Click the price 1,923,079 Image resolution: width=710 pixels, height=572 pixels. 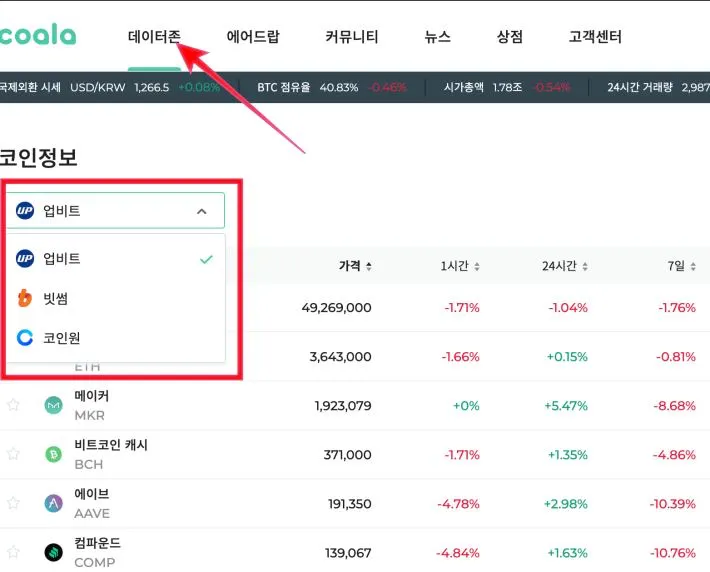(343, 406)
